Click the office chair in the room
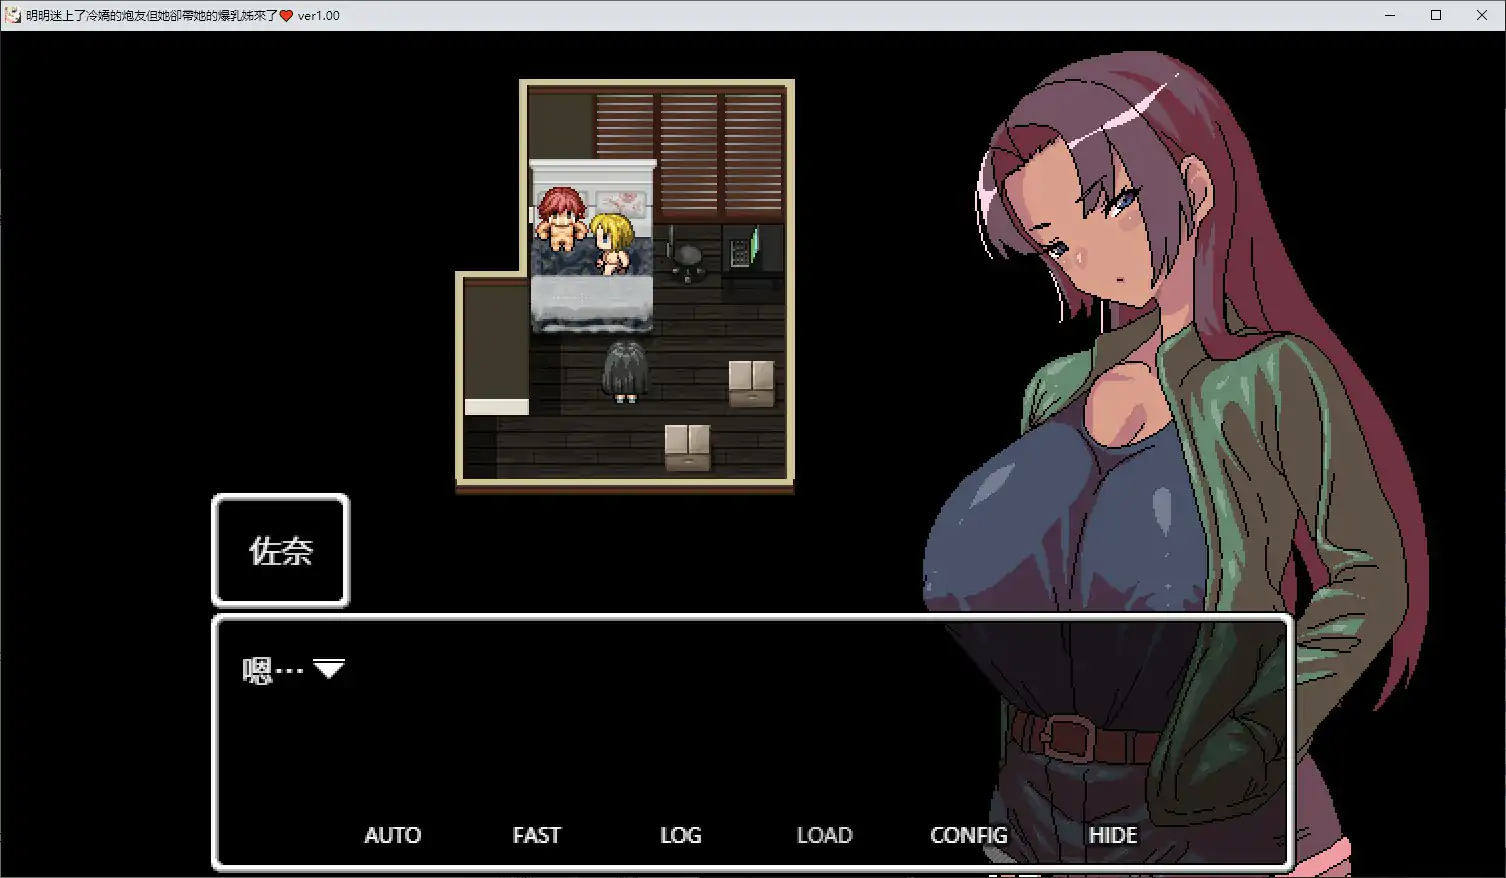The width and height of the screenshot is (1506, 878). click(687, 257)
